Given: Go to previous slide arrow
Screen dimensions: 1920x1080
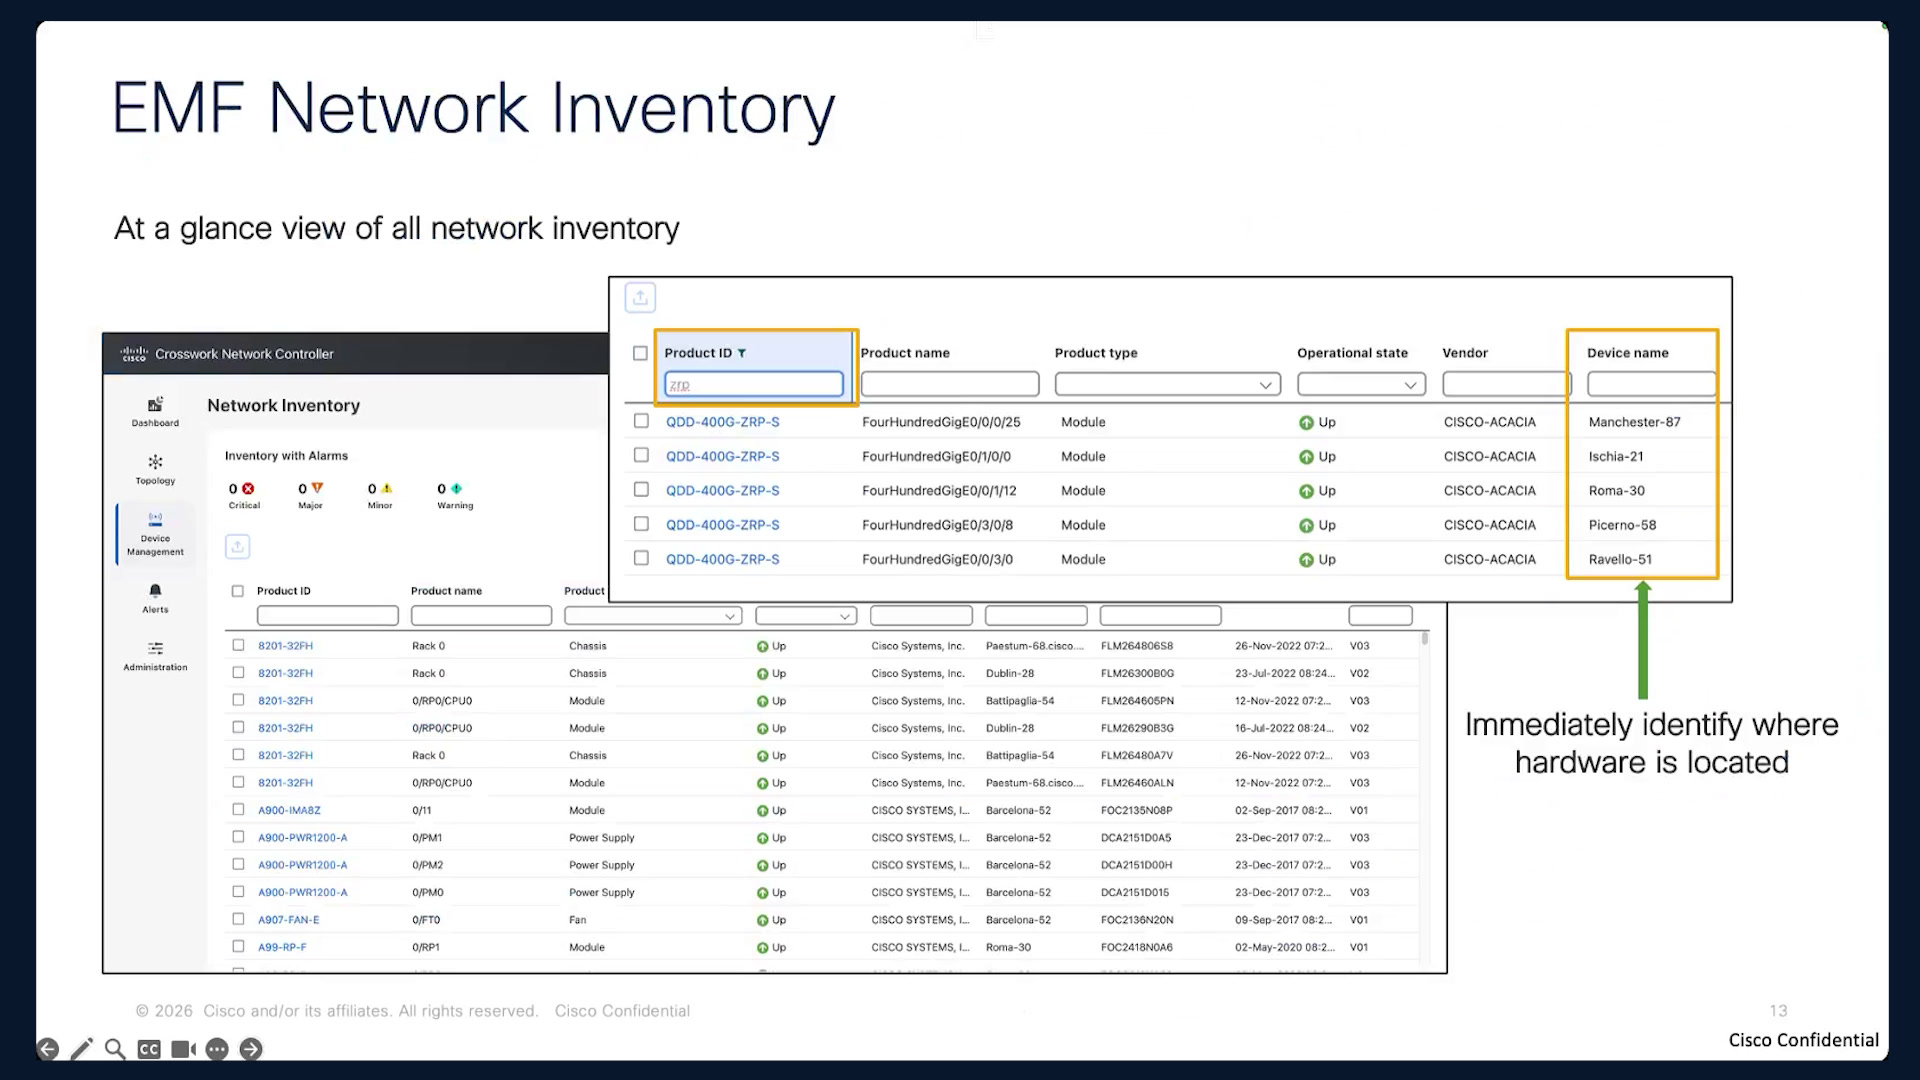Looking at the screenshot, I should click(x=48, y=1049).
